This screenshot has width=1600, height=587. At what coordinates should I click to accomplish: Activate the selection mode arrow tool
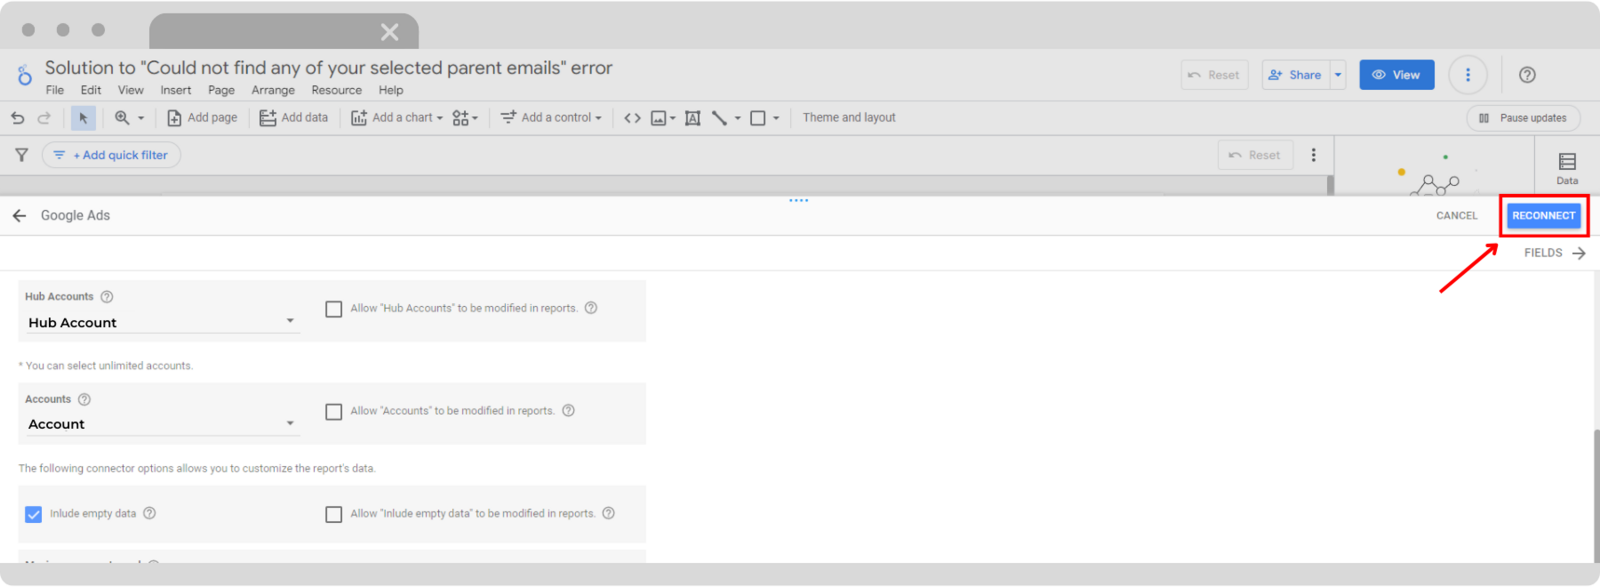click(83, 118)
